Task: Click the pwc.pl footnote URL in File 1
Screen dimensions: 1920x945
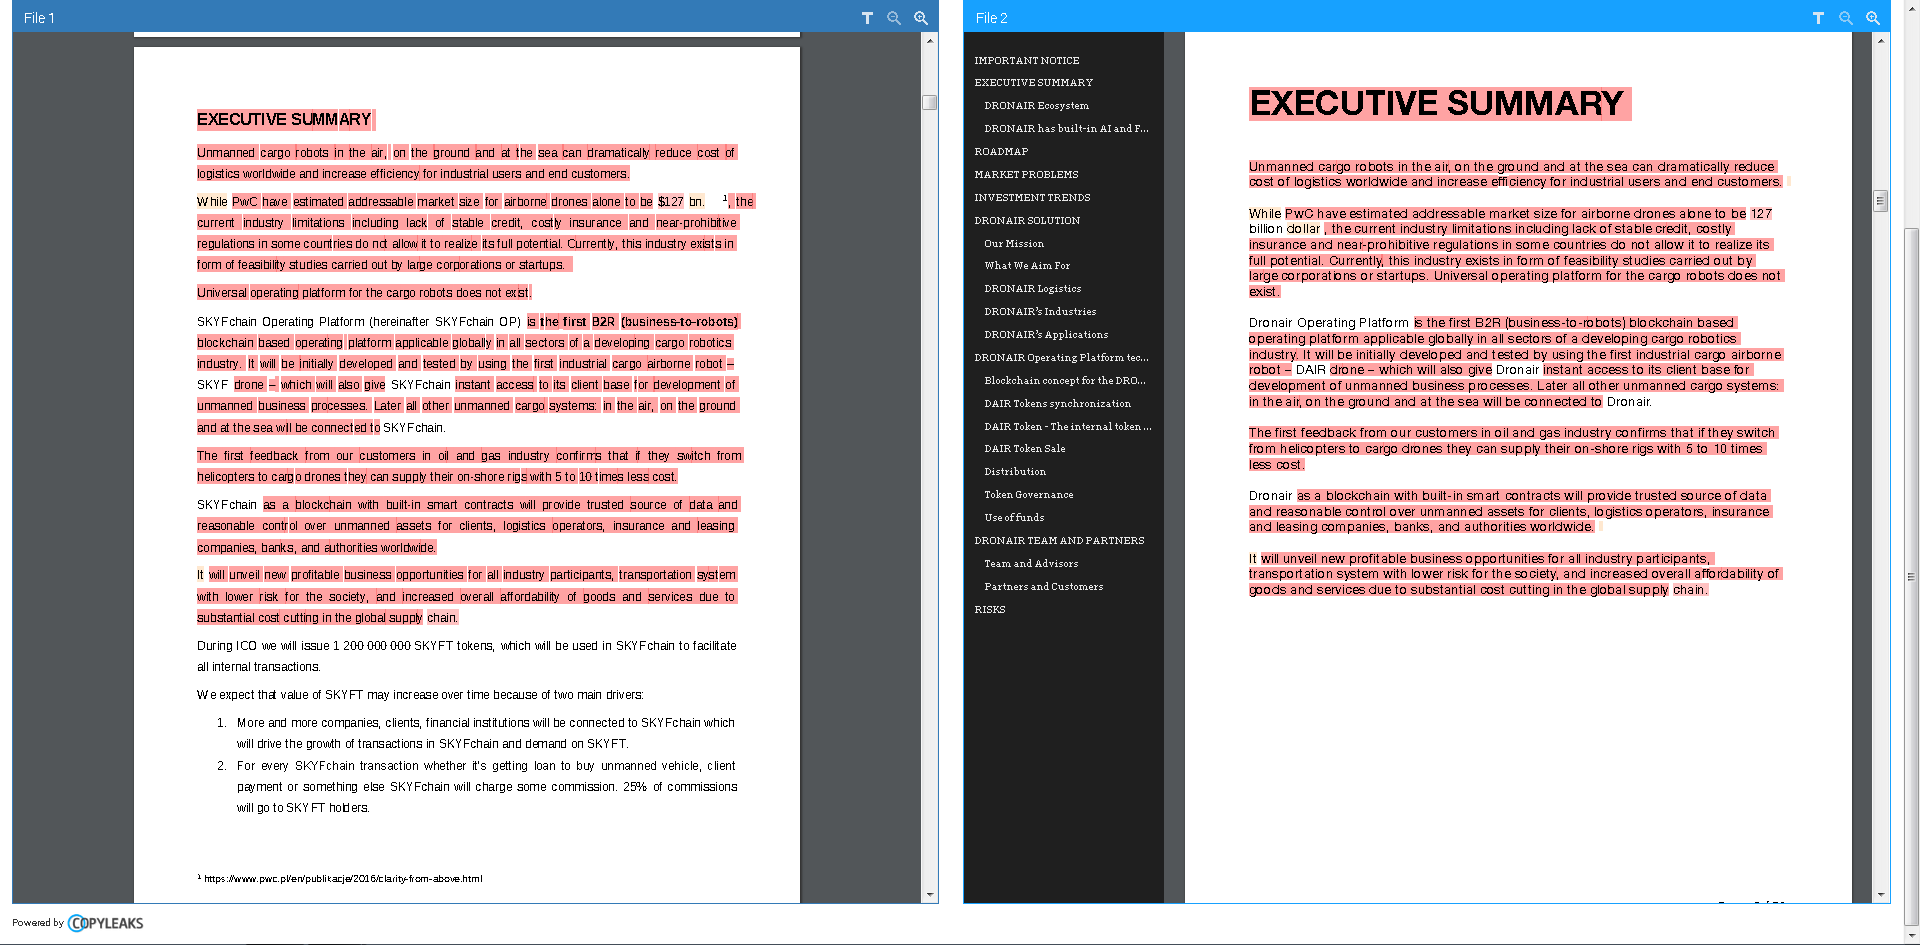Action: click(x=343, y=879)
